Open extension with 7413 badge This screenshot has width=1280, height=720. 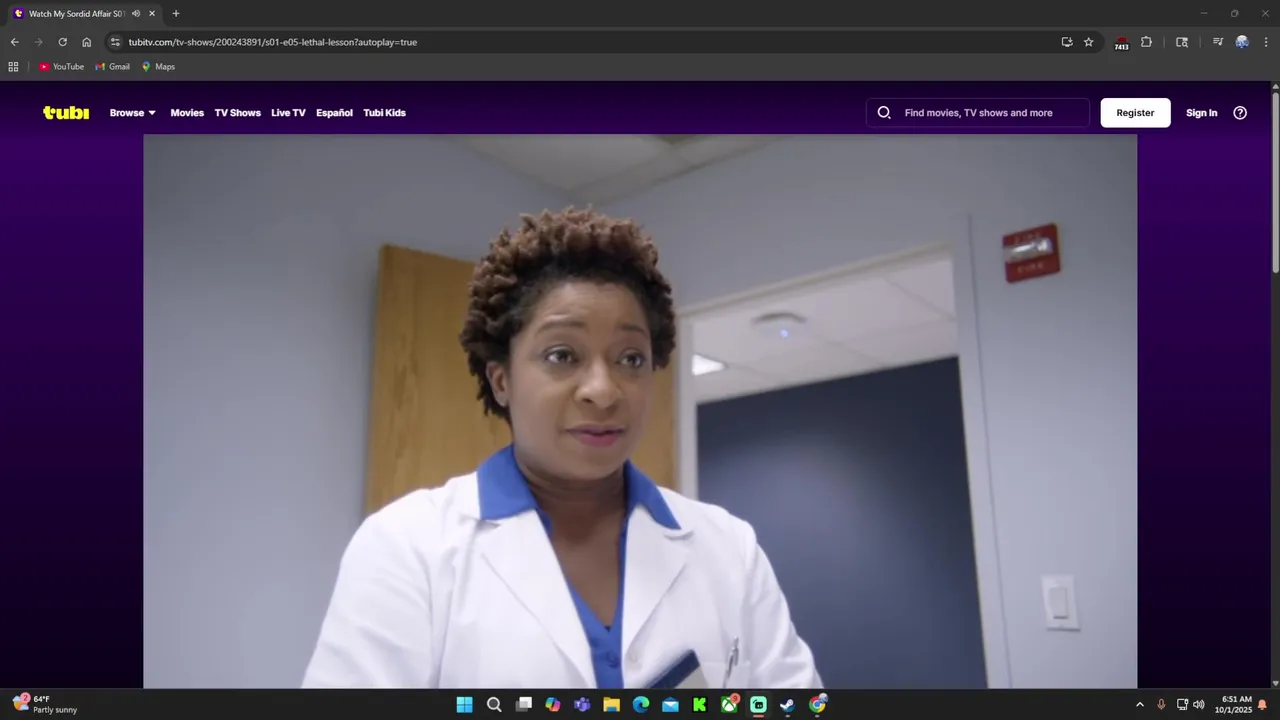point(1121,43)
